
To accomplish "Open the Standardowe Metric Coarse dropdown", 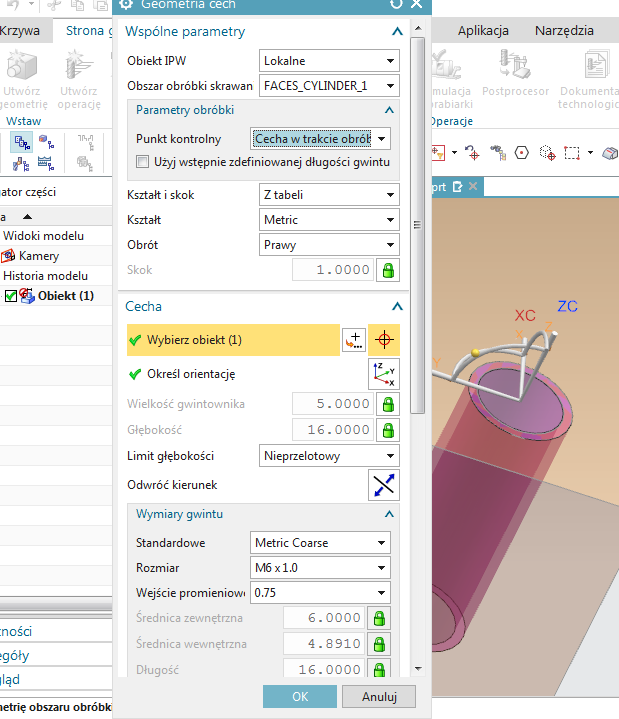I will pyautogui.click(x=321, y=543).
